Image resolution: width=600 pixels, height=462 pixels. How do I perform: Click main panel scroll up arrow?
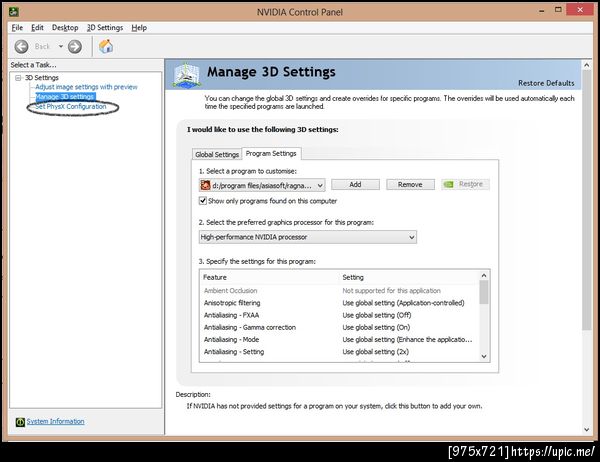click(587, 65)
